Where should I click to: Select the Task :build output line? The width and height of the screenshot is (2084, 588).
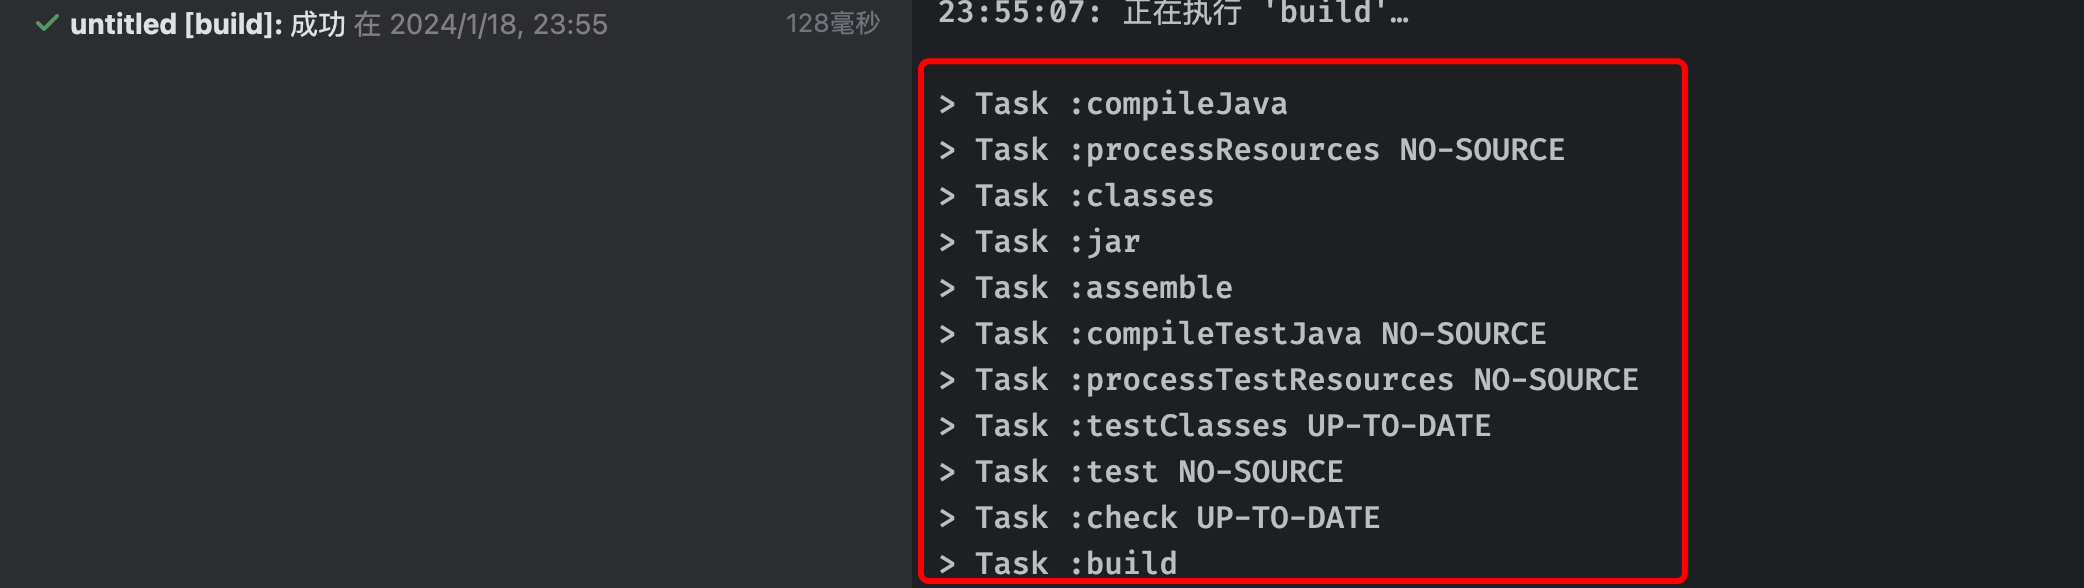pyautogui.click(x=1060, y=562)
